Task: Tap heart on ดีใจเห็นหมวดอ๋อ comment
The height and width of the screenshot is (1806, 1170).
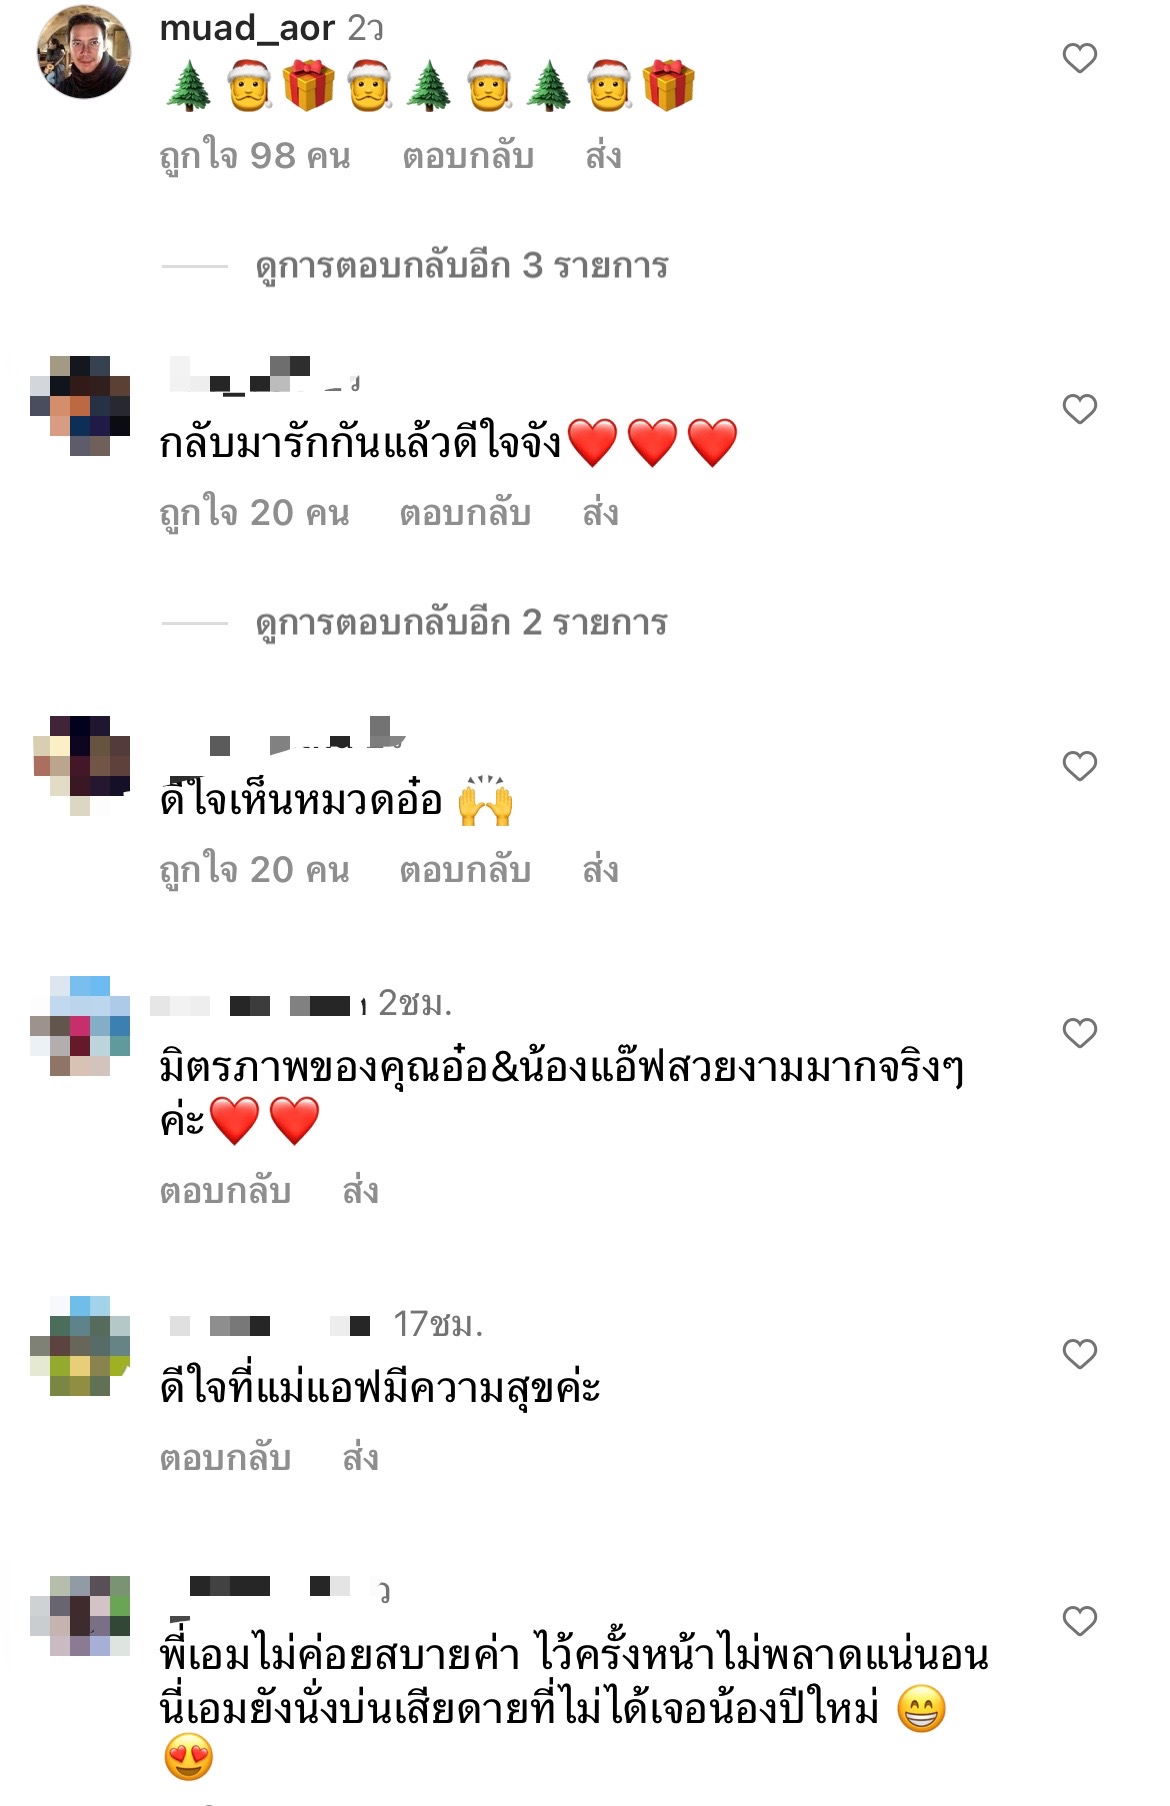Action: [1079, 766]
